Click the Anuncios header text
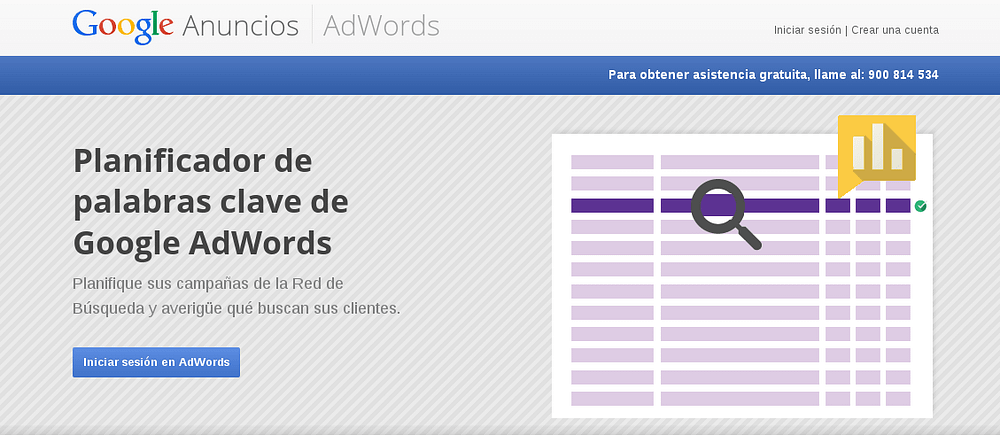 tap(240, 26)
